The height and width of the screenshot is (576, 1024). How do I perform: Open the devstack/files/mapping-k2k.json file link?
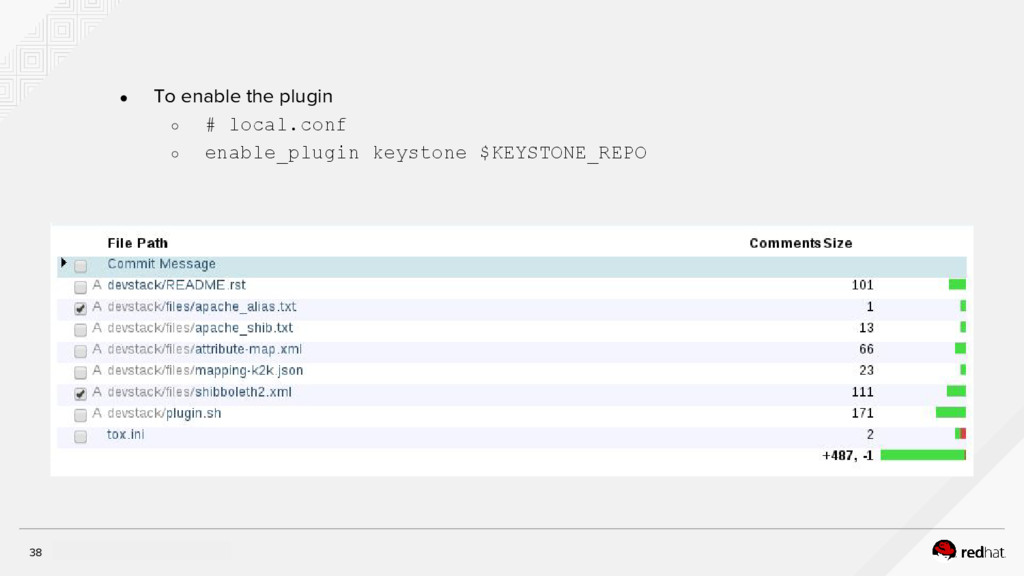(205, 370)
